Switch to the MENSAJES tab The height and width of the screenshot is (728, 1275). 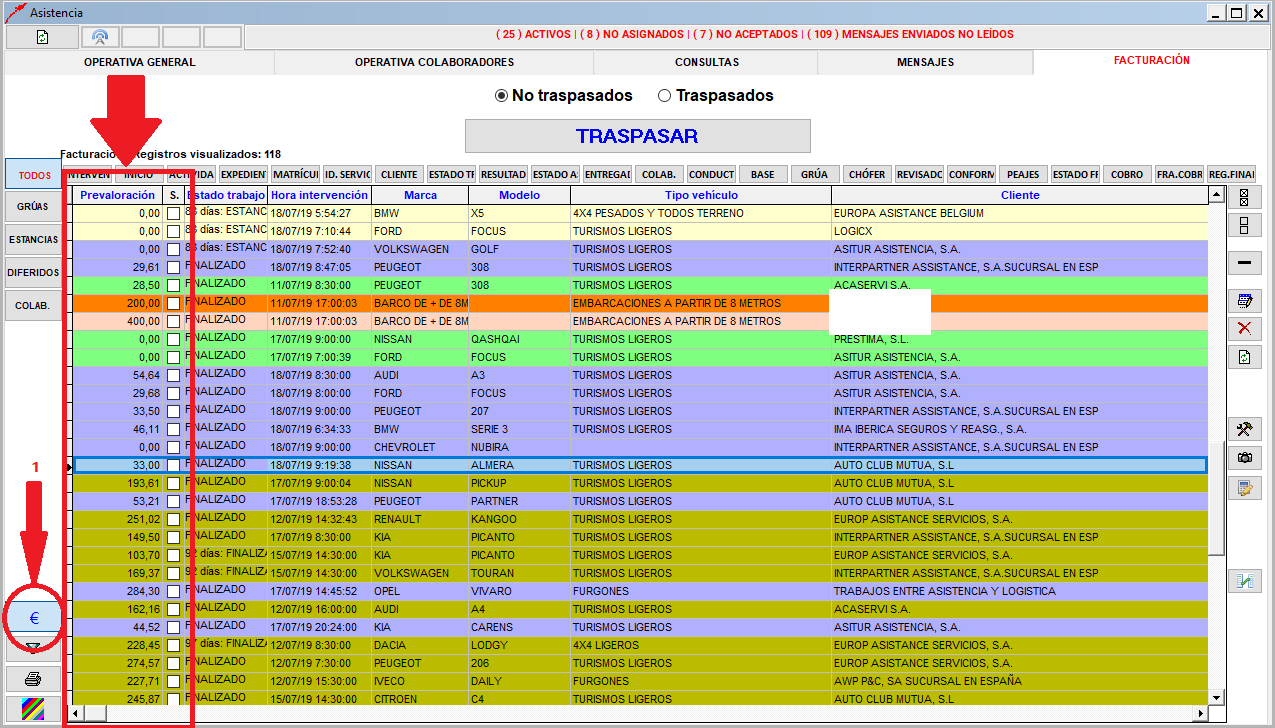click(925, 62)
